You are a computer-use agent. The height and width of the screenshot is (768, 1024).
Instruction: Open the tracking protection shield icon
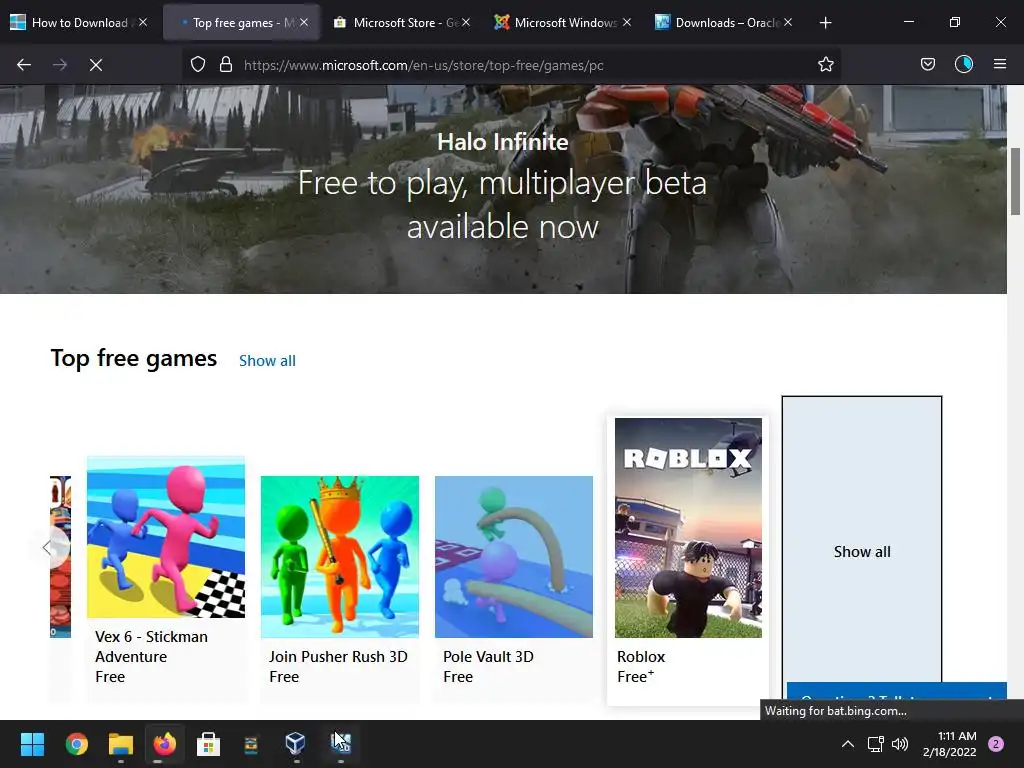pyautogui.click(x=198, y=64)
